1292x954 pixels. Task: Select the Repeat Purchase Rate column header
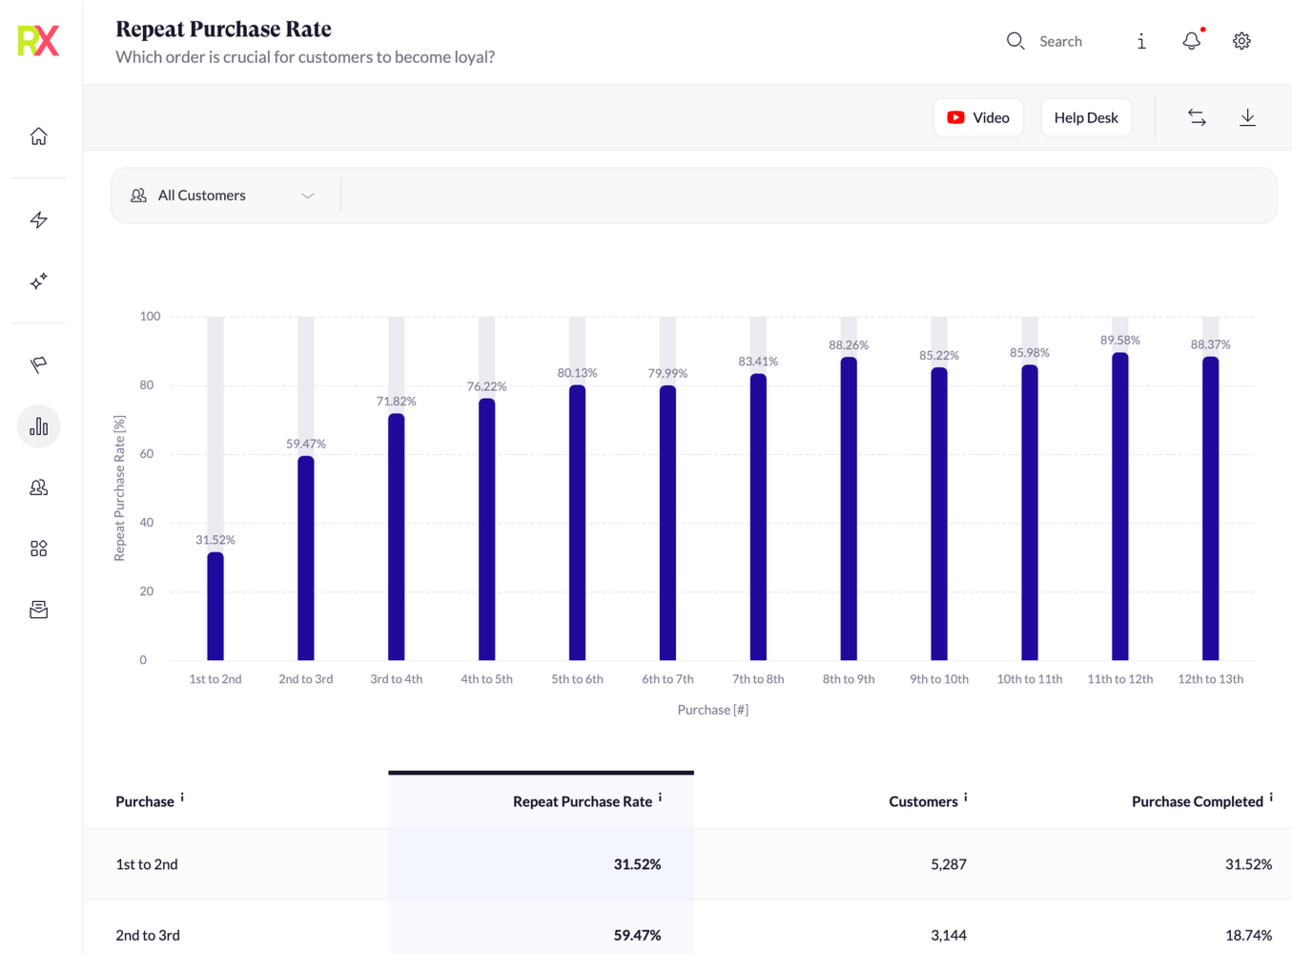[x=581, y=801]
